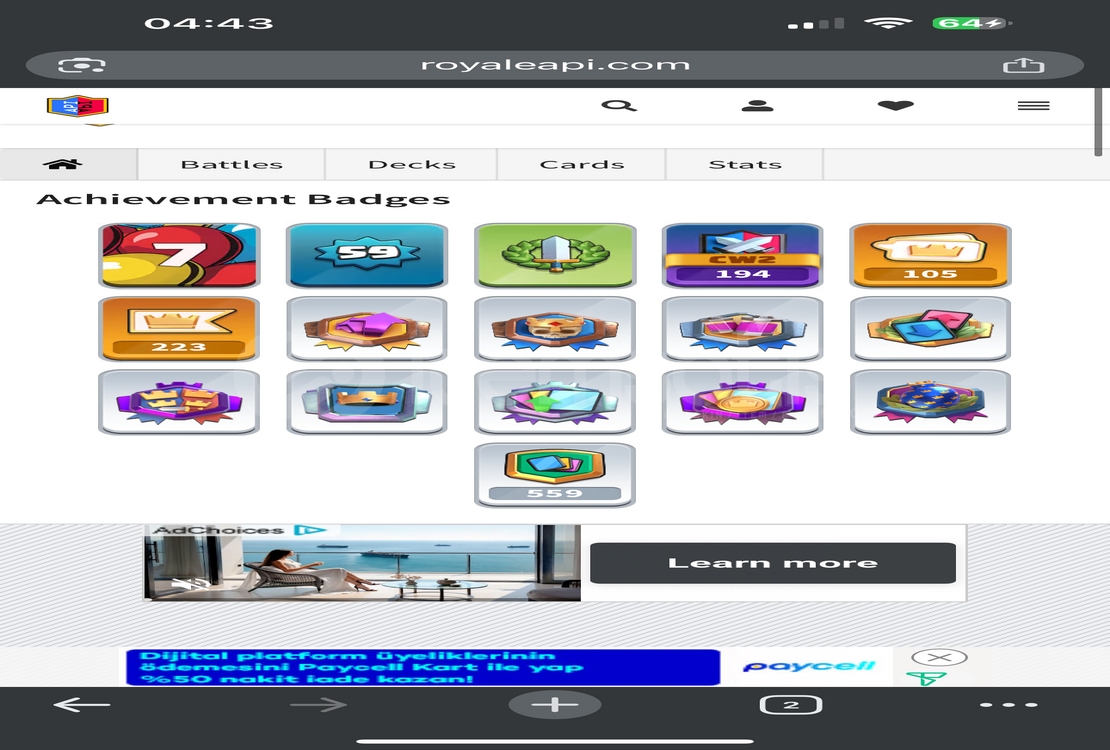
Task: Tap the royaleapi.com address bar
Action: 555,65
